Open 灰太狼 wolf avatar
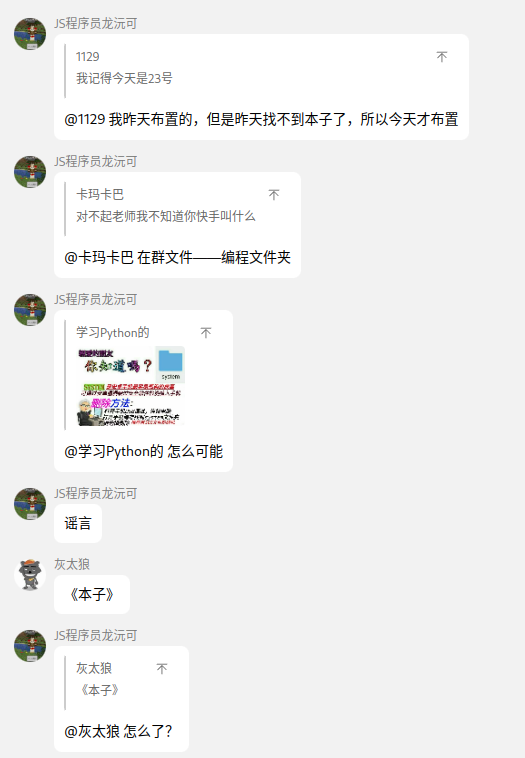 [x=30, y=575]
